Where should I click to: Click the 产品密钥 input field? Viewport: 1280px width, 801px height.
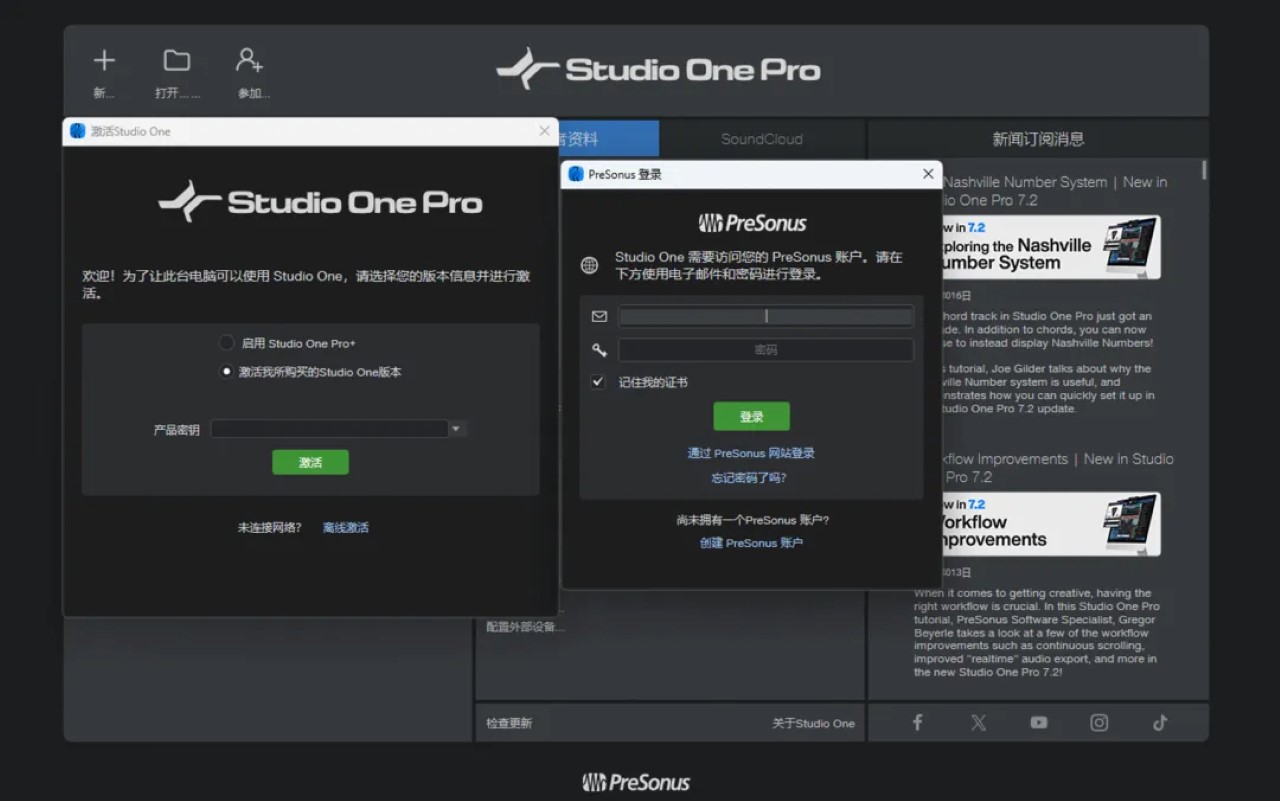pos(329,429)
